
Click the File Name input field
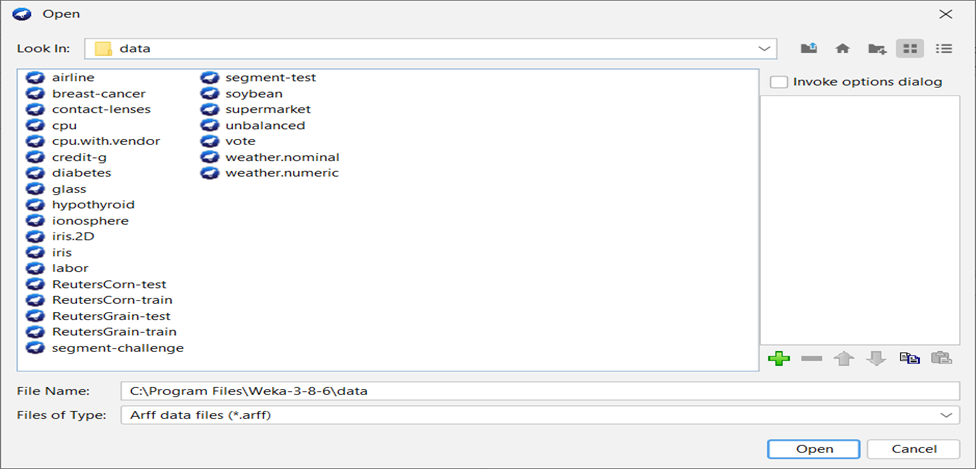[540, 391]
